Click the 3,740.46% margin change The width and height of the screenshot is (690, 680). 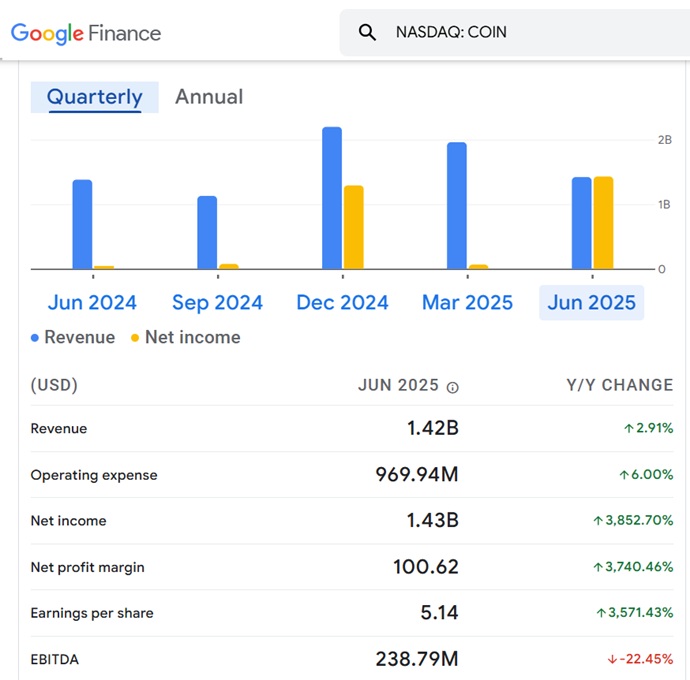(x=633, y=566)
